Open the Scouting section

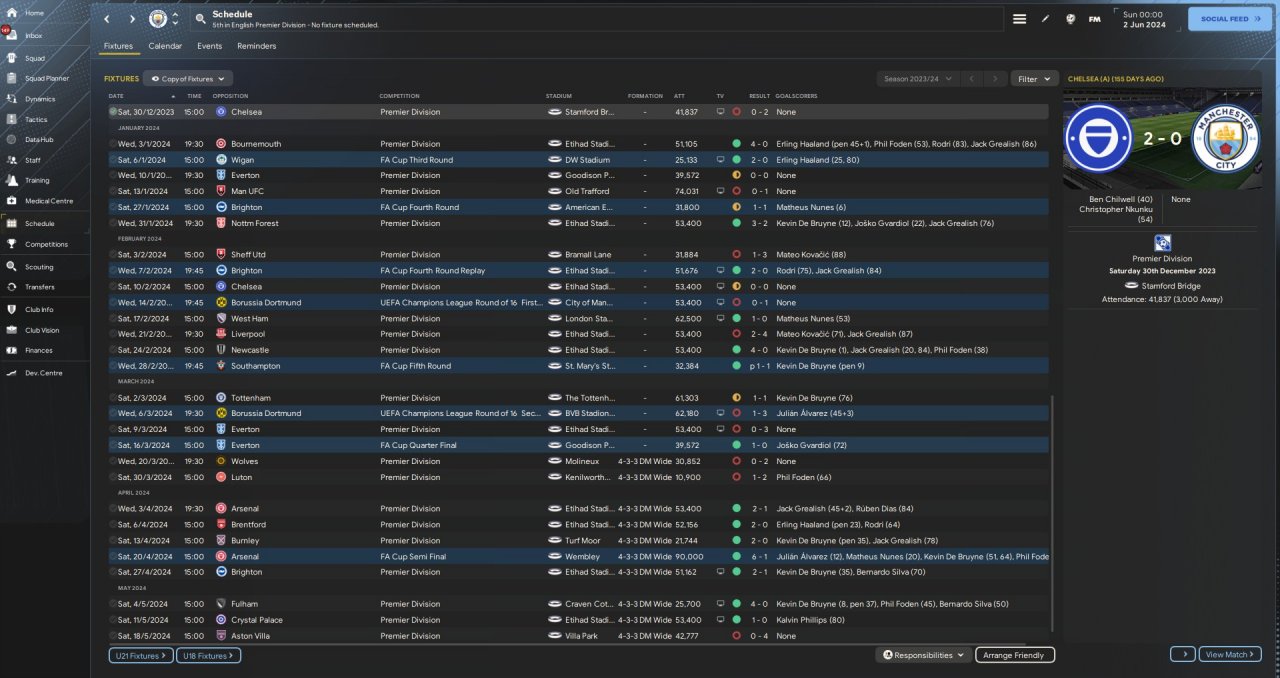click(x=39, y=267)
